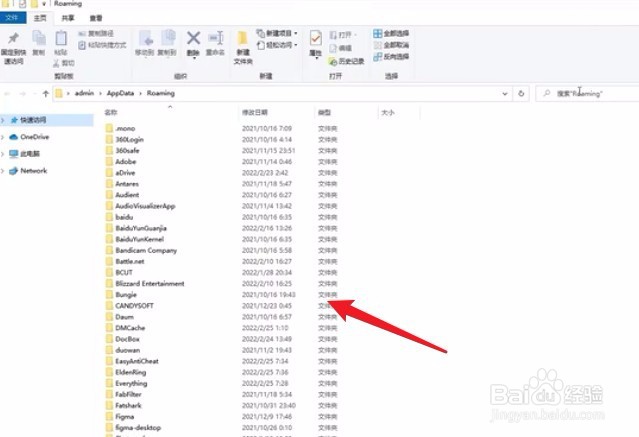Open the File (文件) tab

pyautogui.click(x=12, y=18)
